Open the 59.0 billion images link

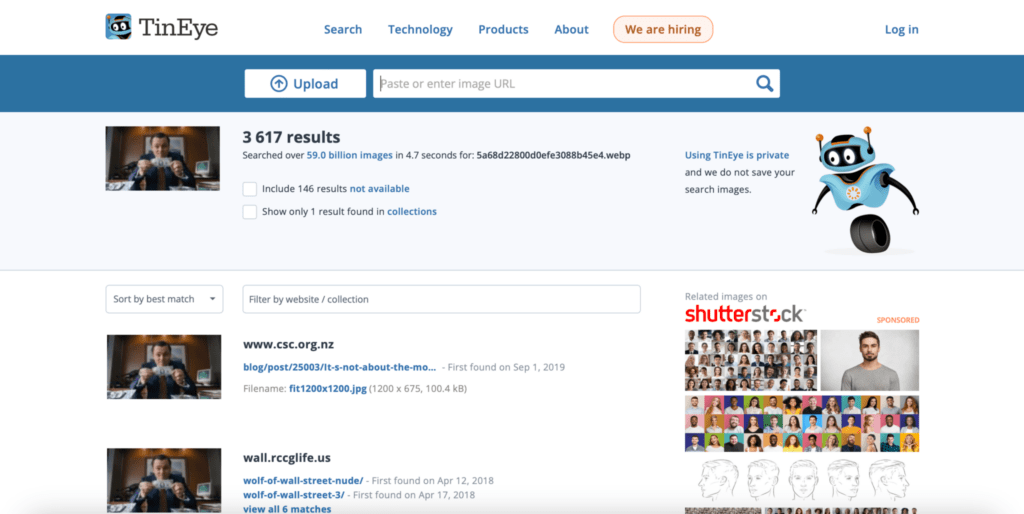(349, 155)
